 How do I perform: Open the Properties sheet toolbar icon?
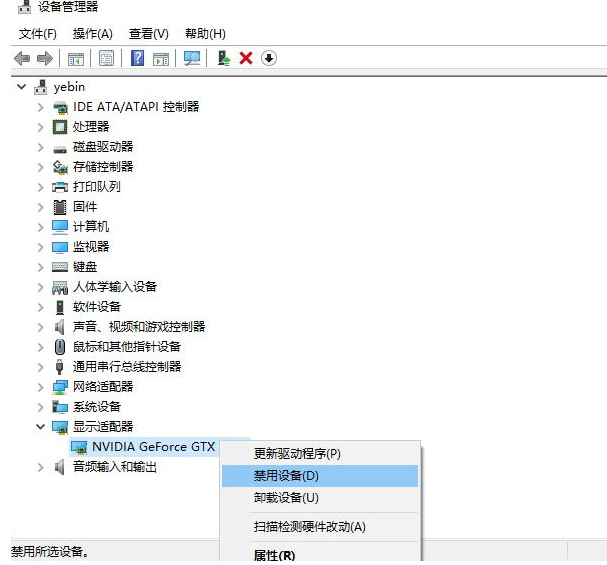106,58
